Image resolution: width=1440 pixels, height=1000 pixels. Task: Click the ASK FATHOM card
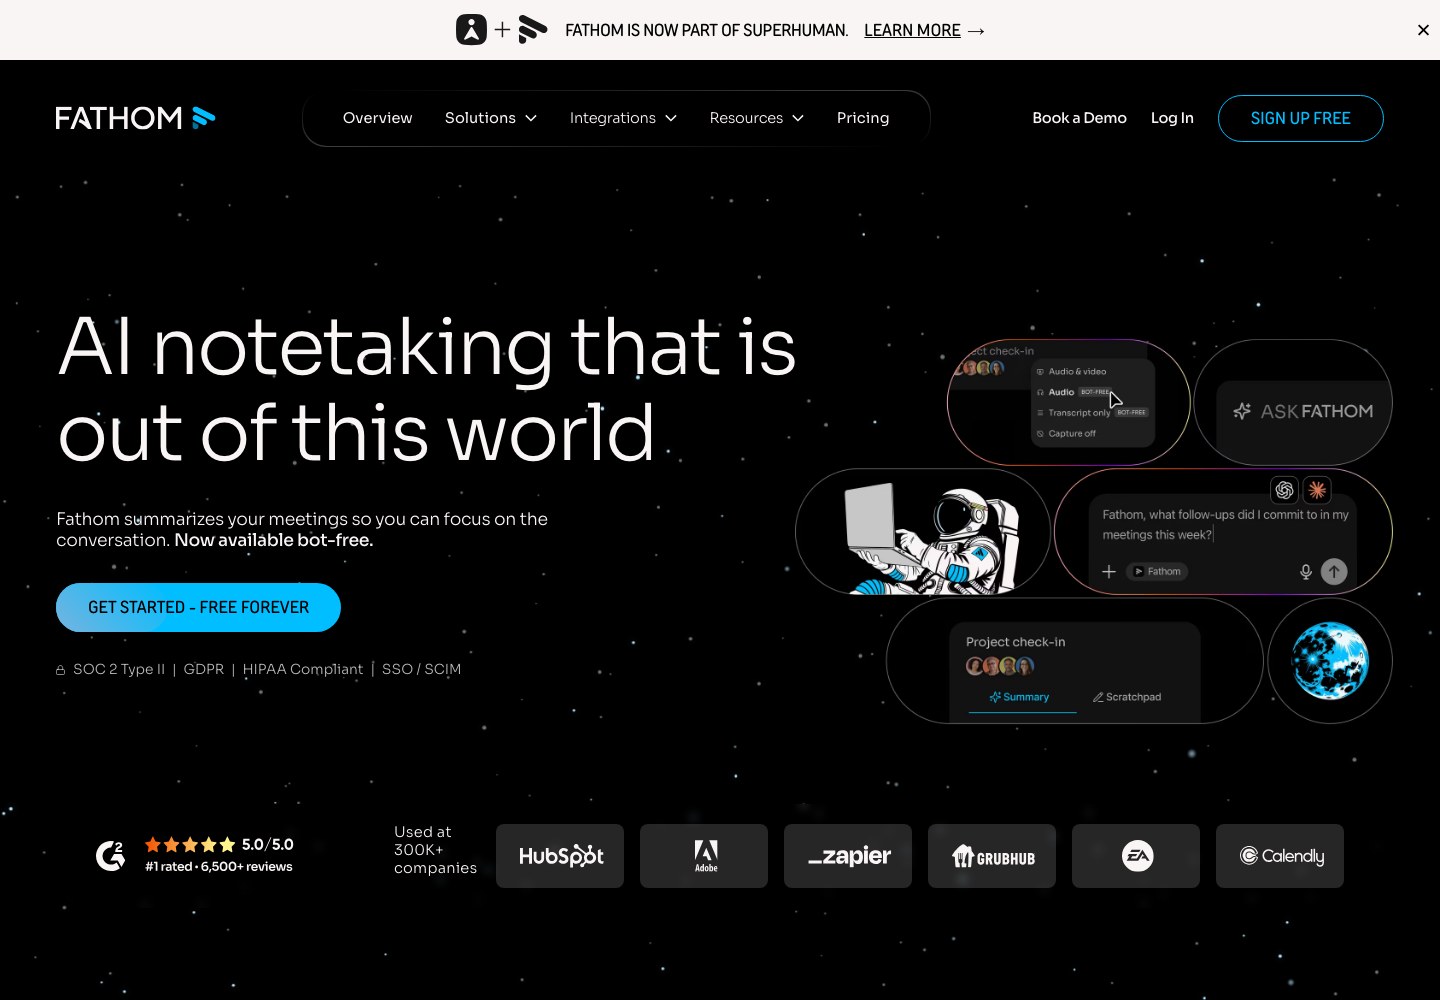click(1293, 403)
